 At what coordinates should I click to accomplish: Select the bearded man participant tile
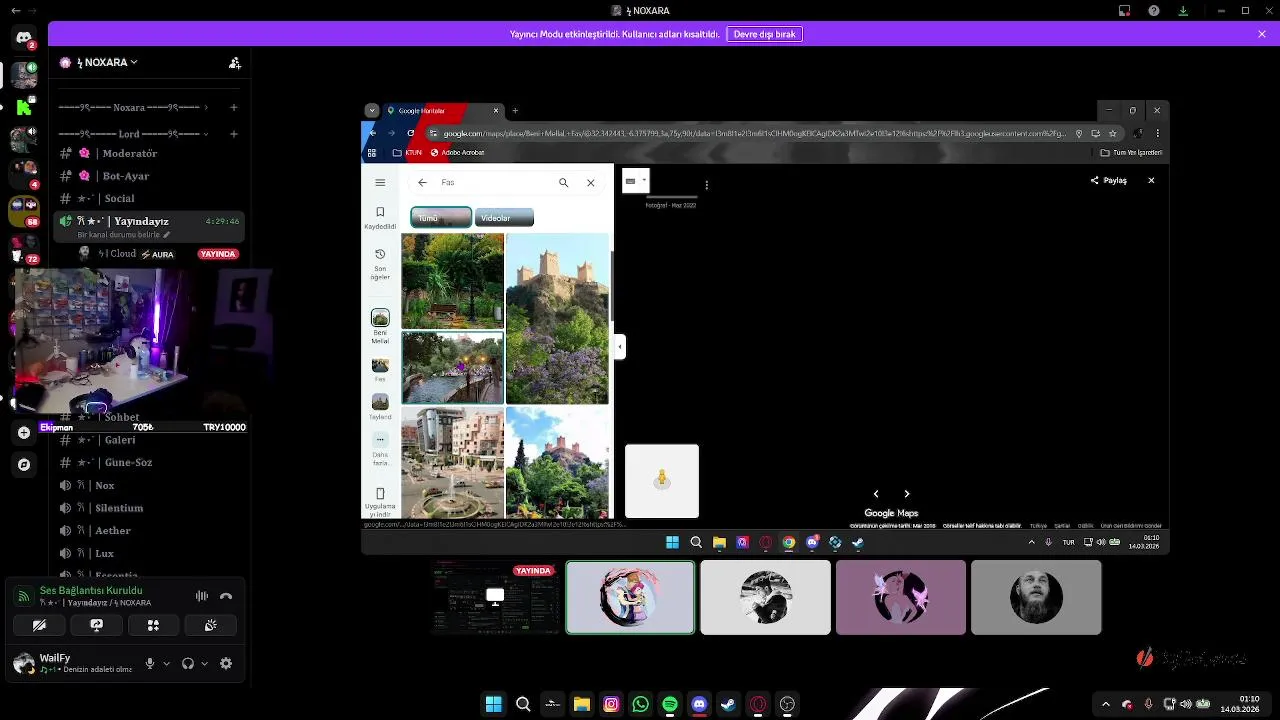[x=1036, y=597]
